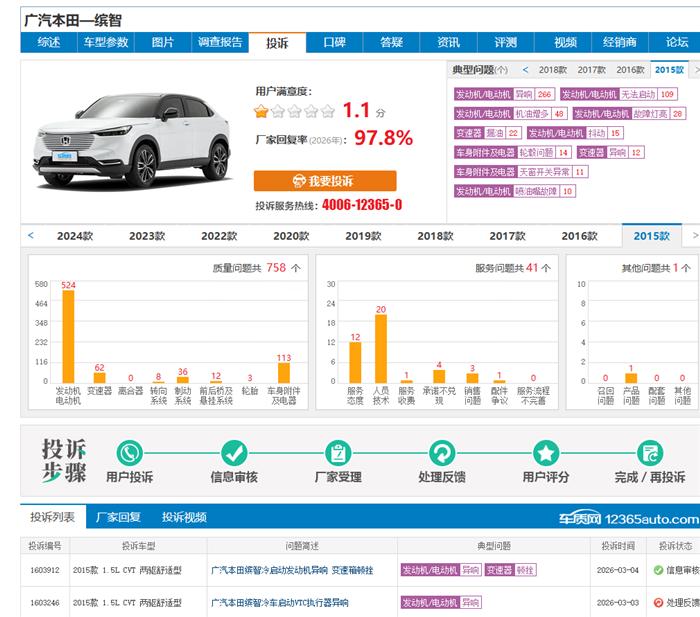Click the 处理反馈 refresh step icon
700x617 pixels.
tap(442, 452)
